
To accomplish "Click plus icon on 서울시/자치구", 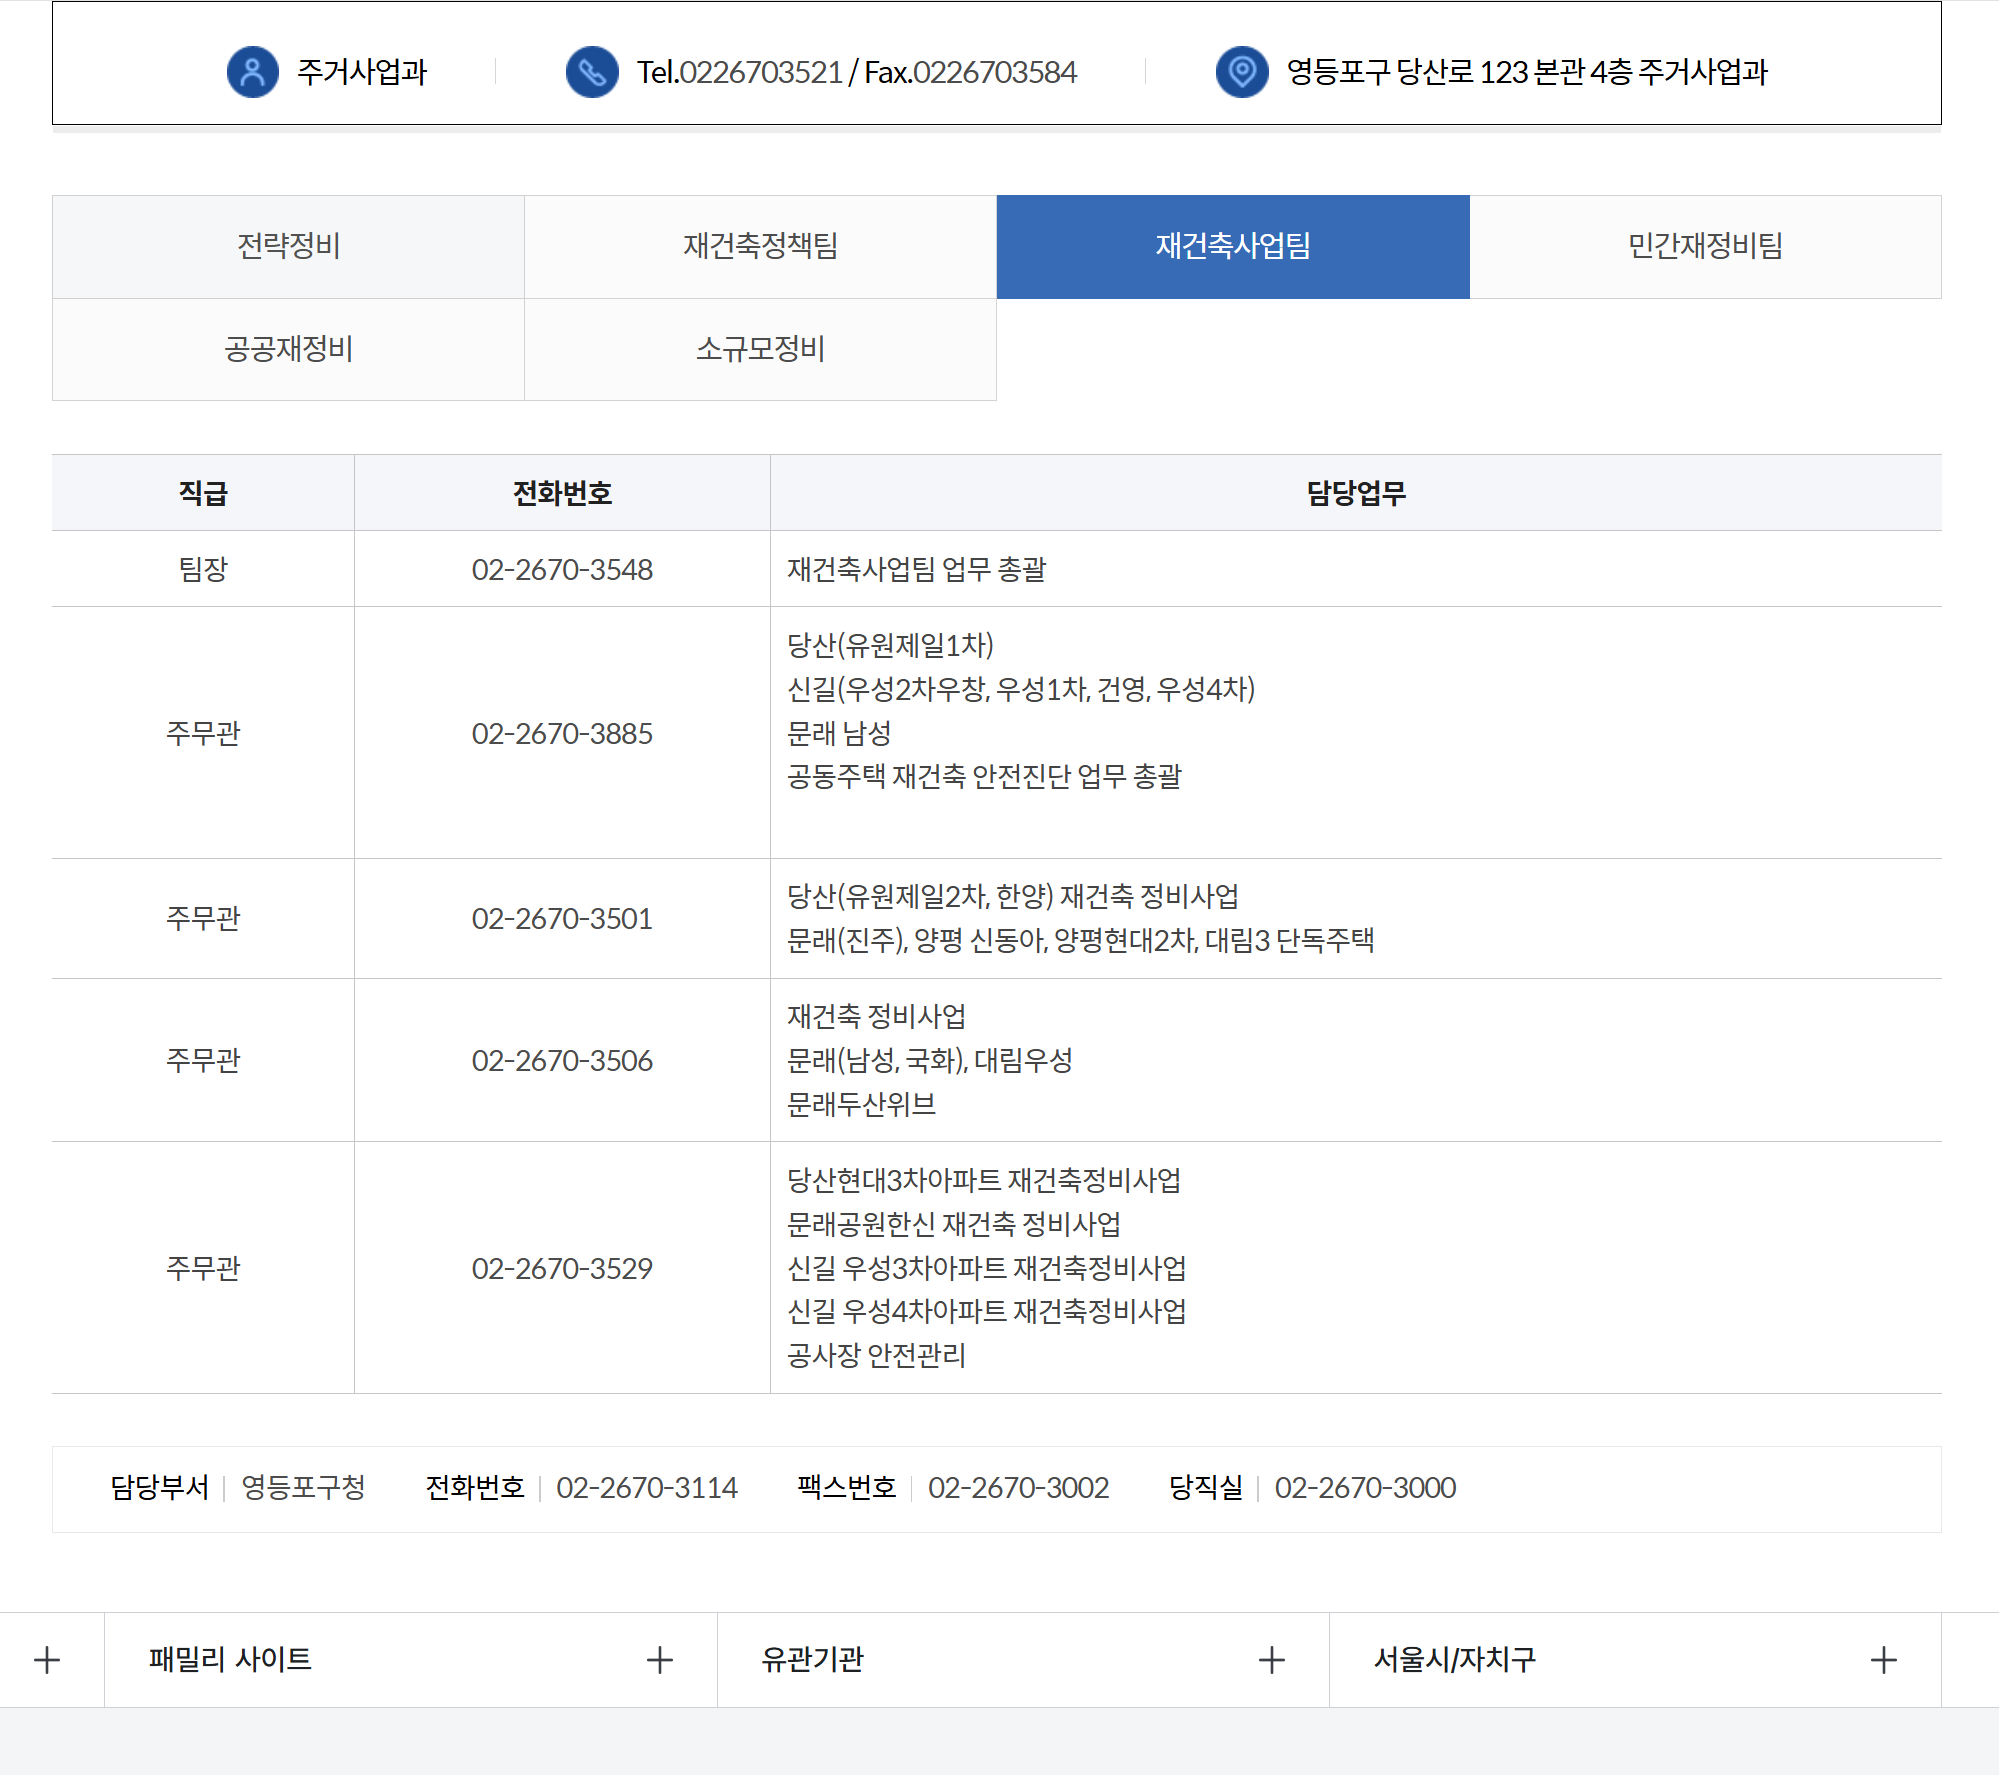I will (x=1883, y=1660).
